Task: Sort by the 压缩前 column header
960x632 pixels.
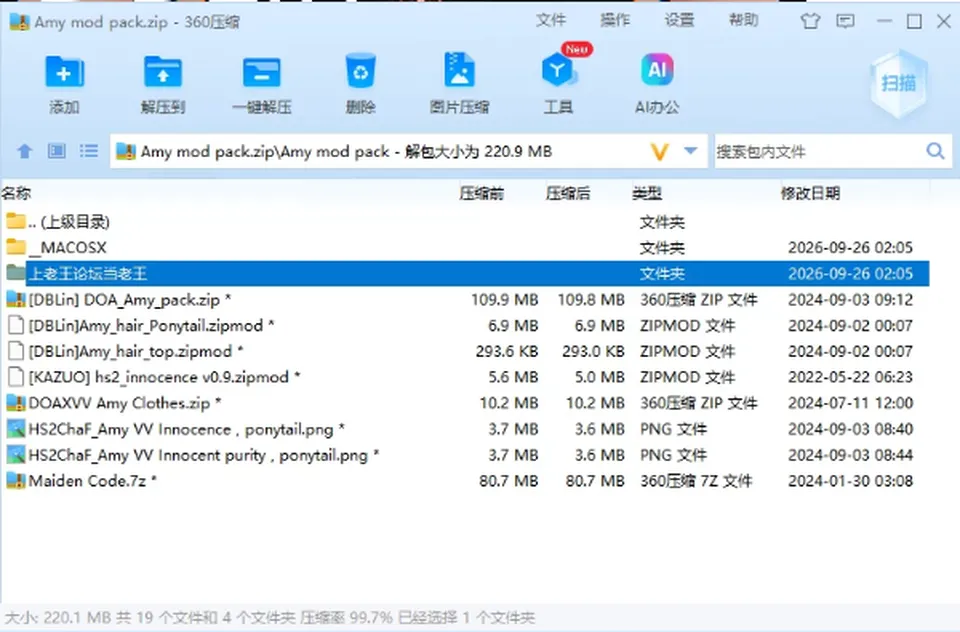Action: tap(482, 194)
